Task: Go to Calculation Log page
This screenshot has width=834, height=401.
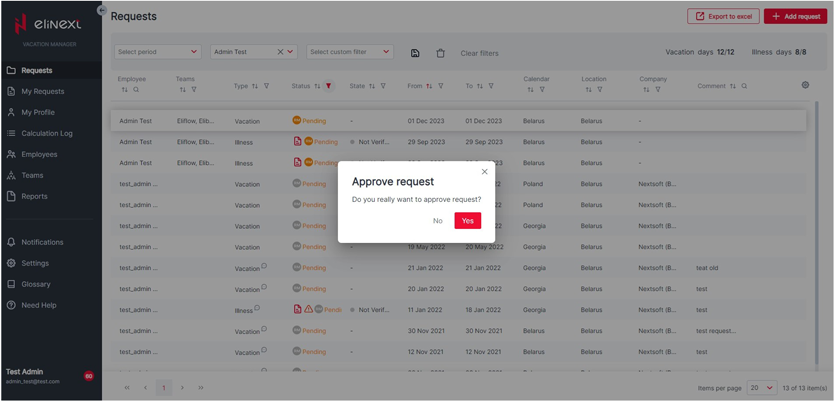Action: coord(47,133)
